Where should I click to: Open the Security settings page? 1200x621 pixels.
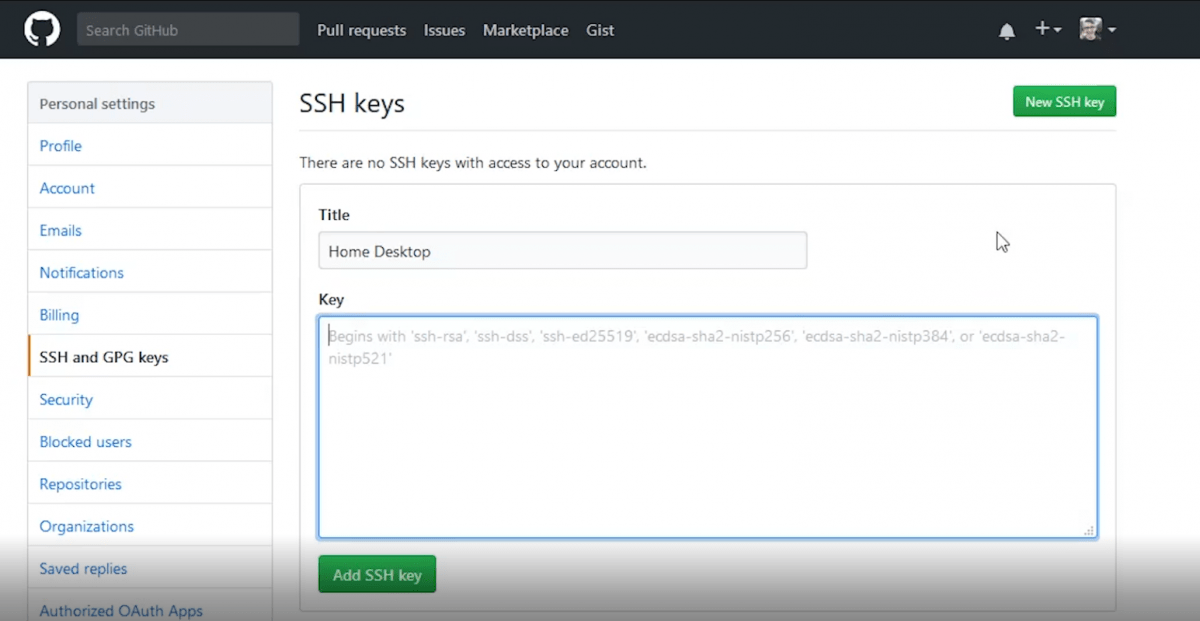(x=66, y=399)
